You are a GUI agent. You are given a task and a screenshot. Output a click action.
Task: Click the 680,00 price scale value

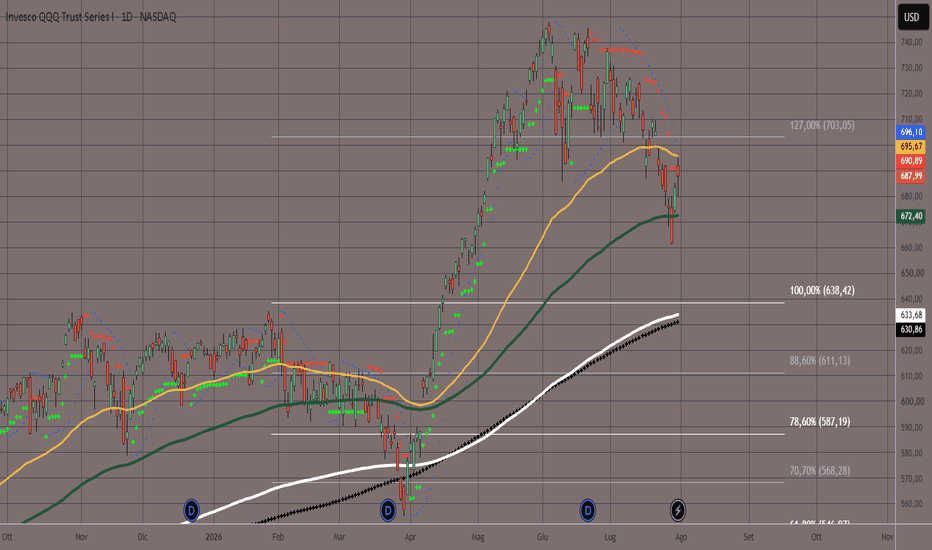pyautogui.click(x=911, y=196)
